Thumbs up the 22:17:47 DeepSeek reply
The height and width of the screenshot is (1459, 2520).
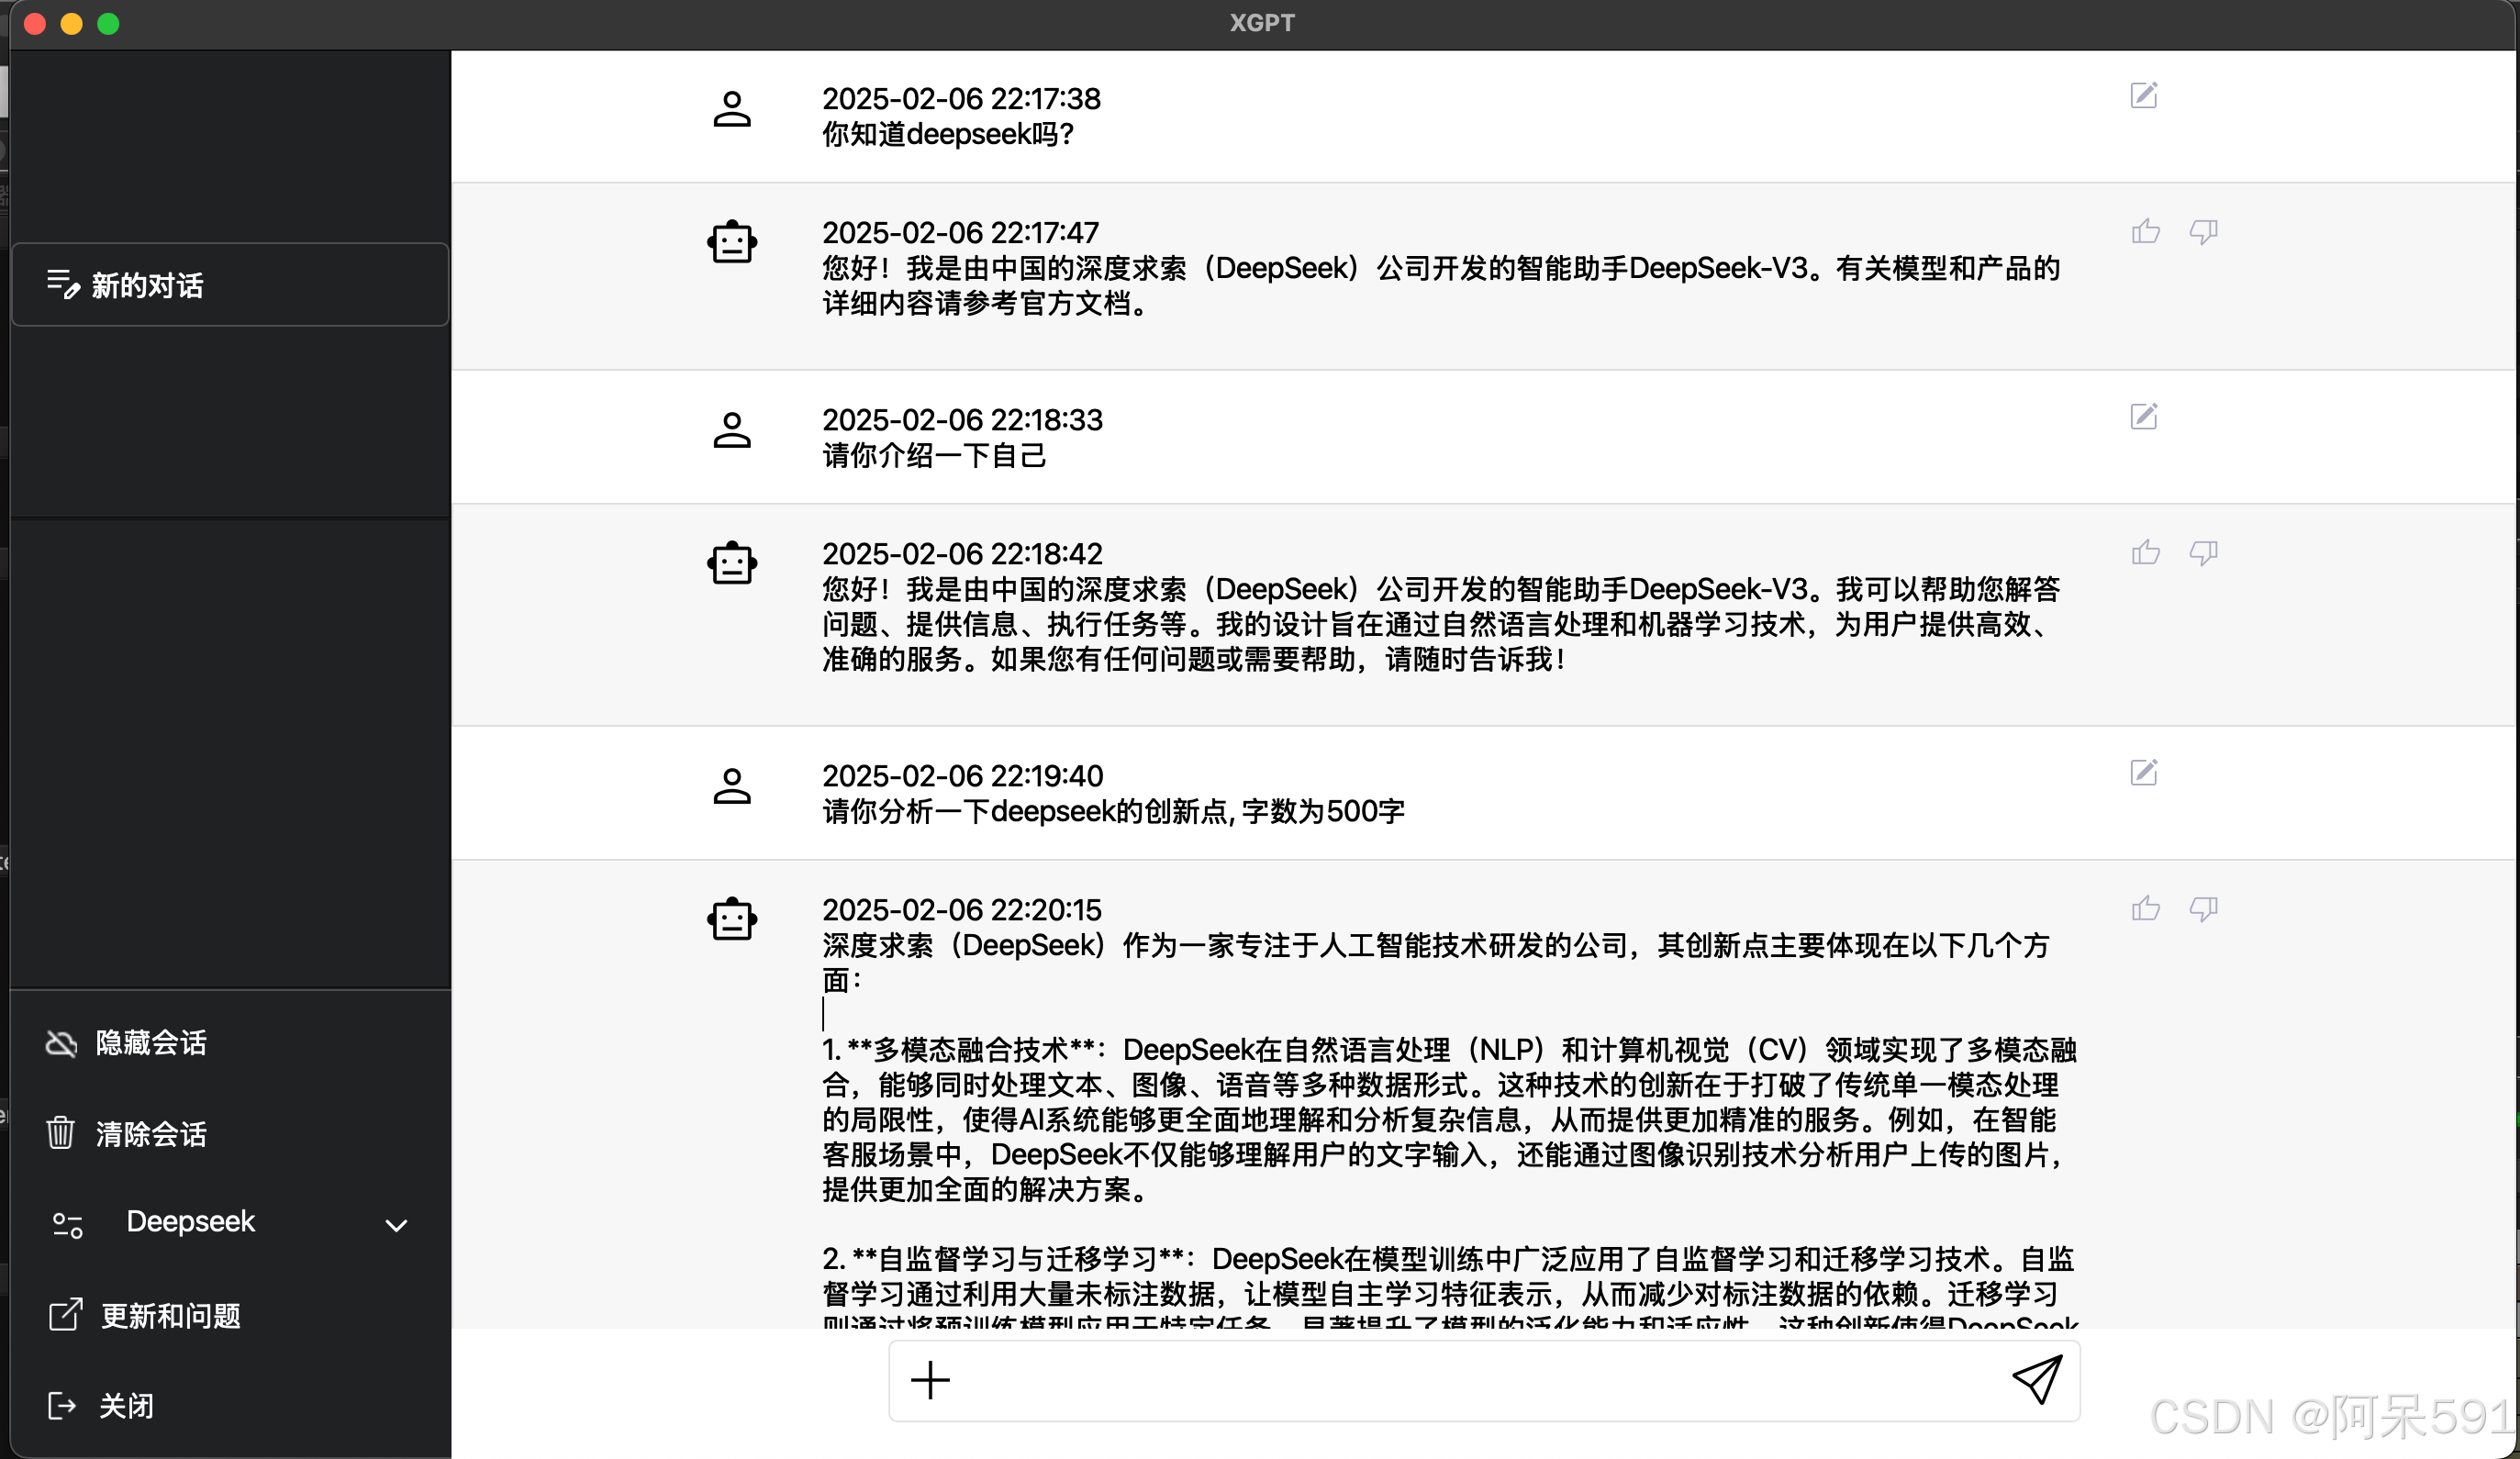tap(2146, 231)
